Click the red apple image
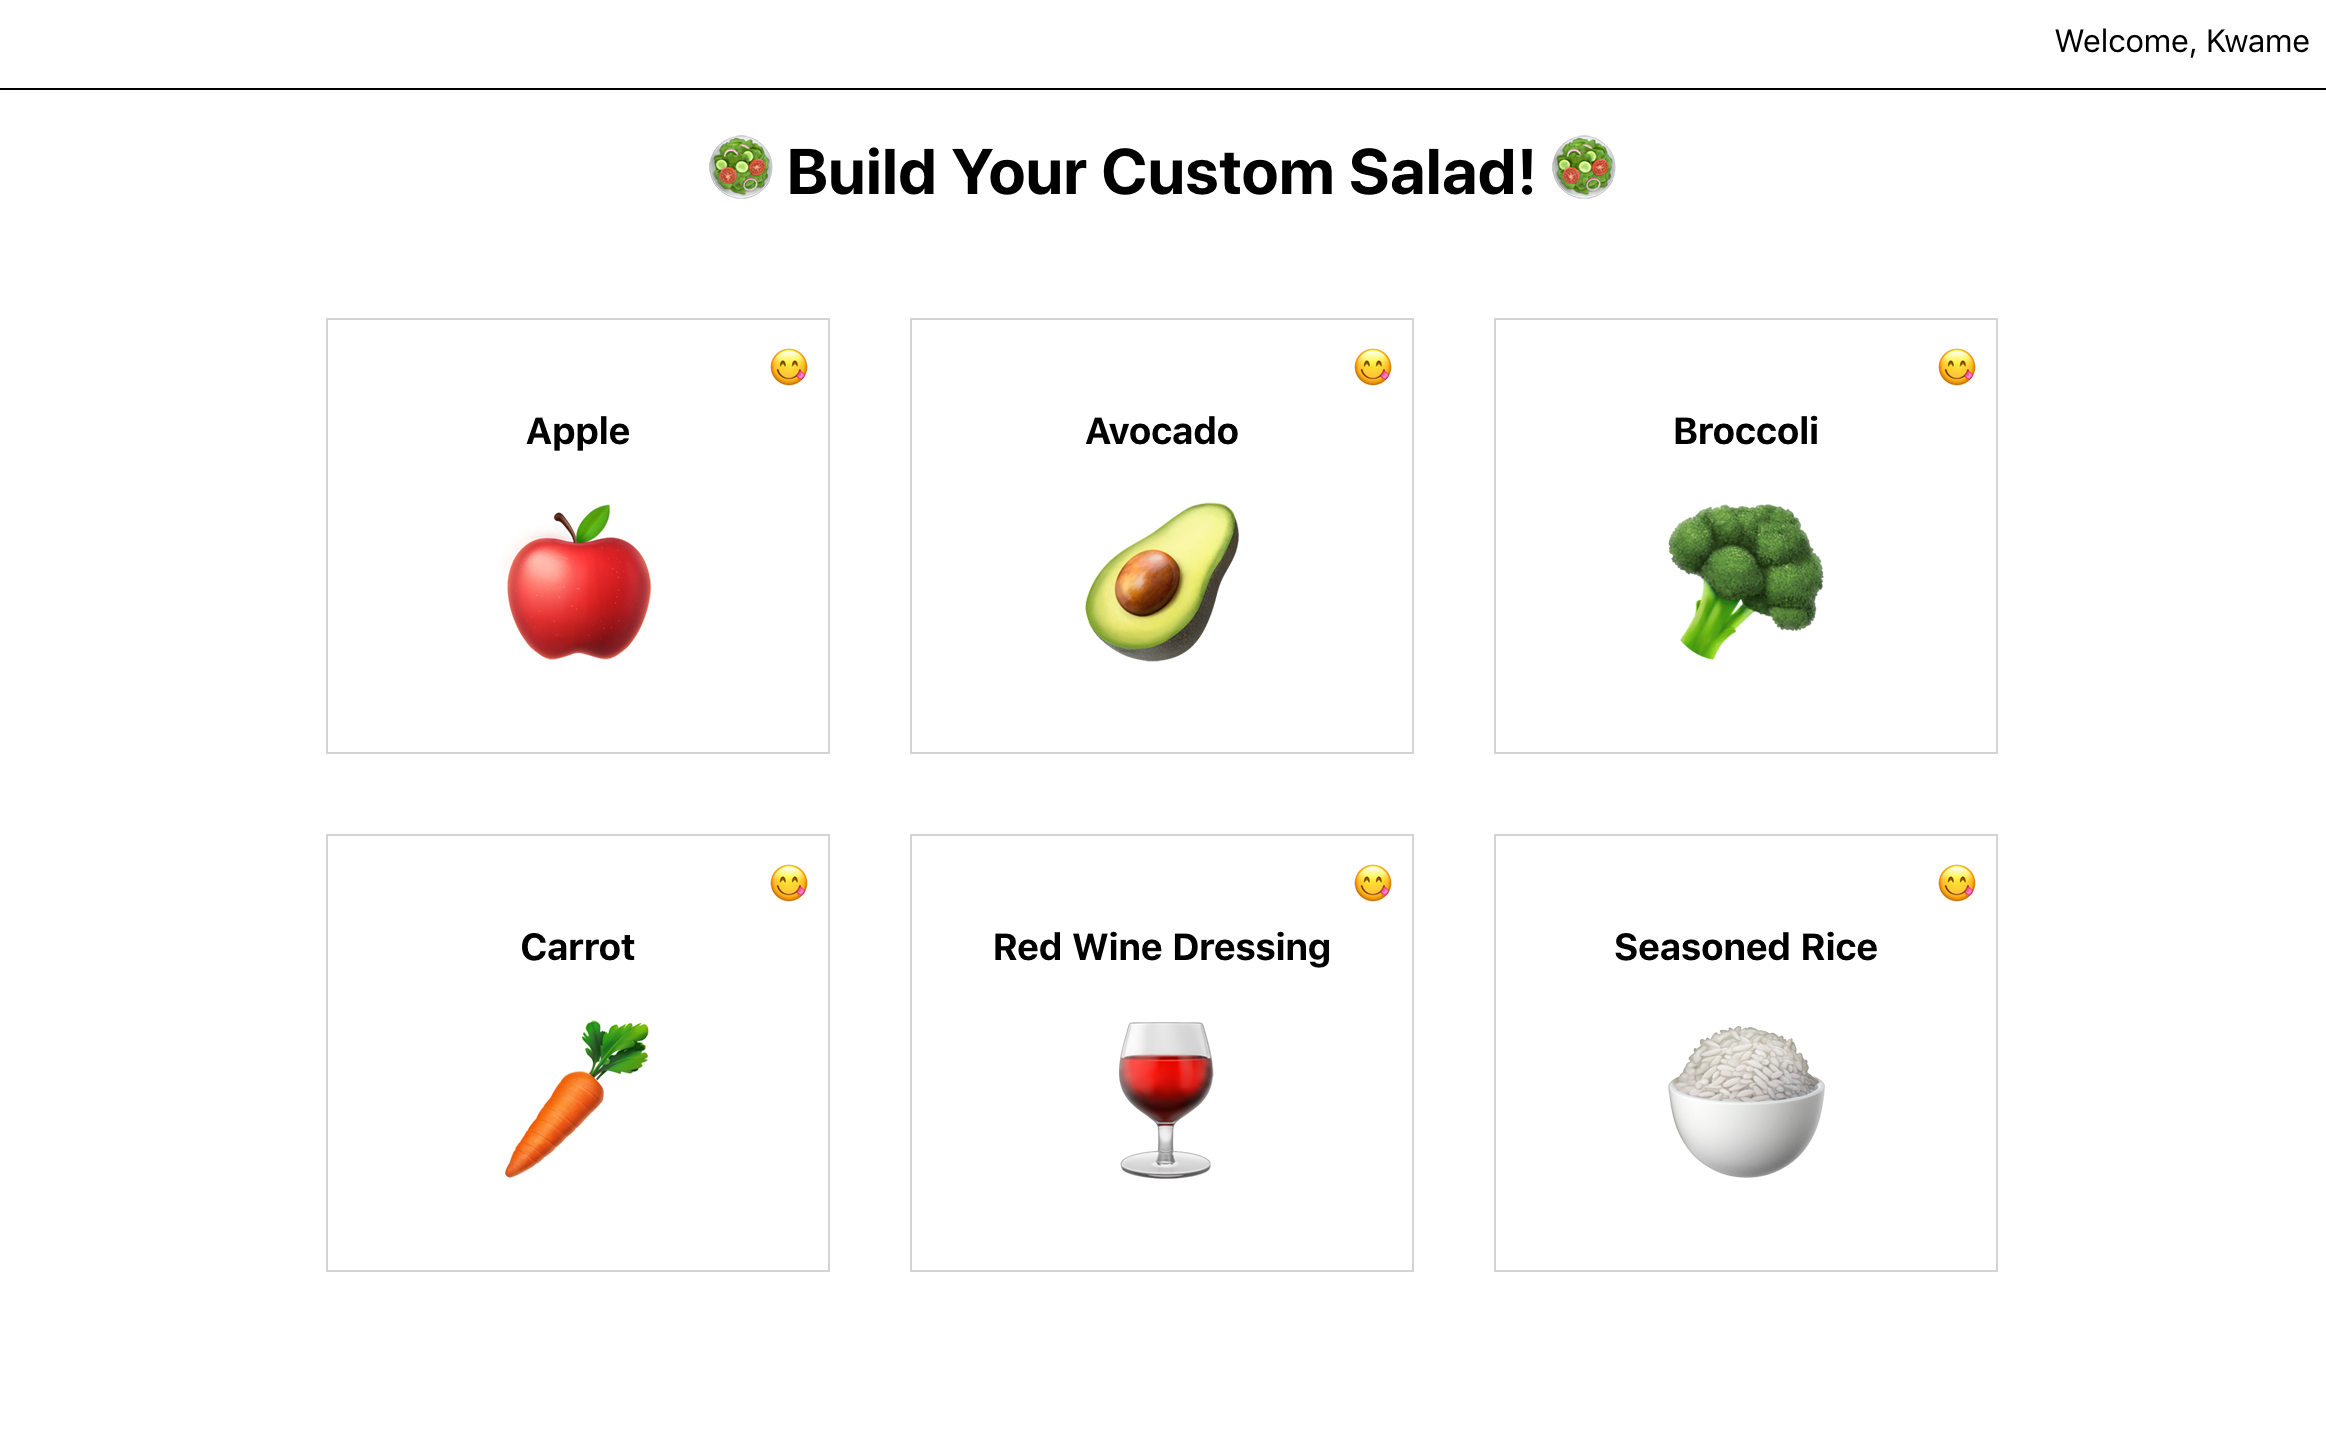This screenshot has width=2326, height=1454. [579, 583]
